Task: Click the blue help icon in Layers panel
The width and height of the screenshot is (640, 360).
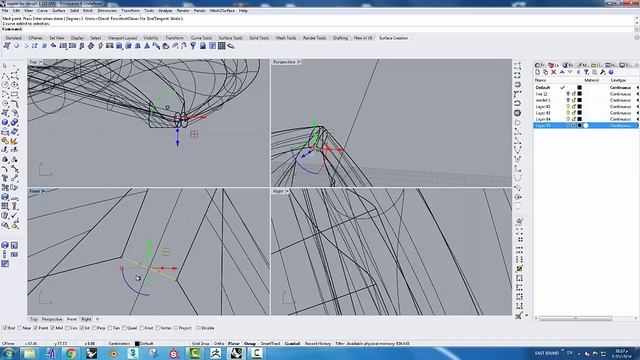Action: 611,72
